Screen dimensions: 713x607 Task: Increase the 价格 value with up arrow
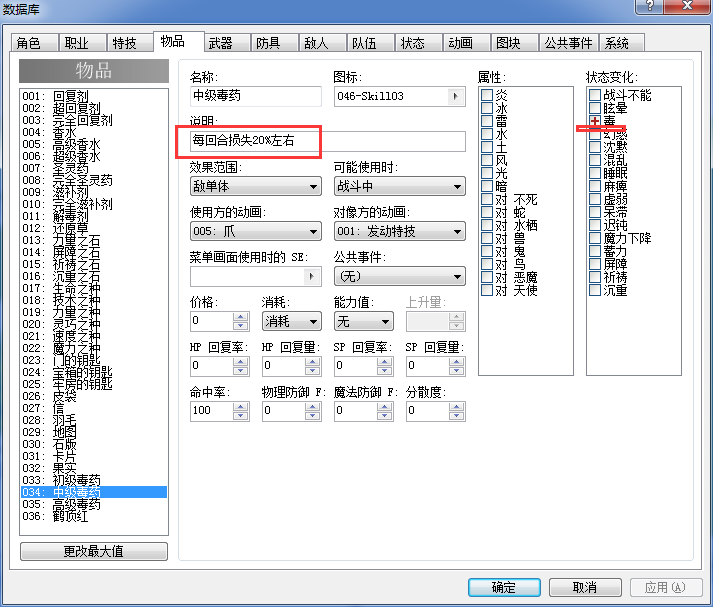click(x=241, y=317)
